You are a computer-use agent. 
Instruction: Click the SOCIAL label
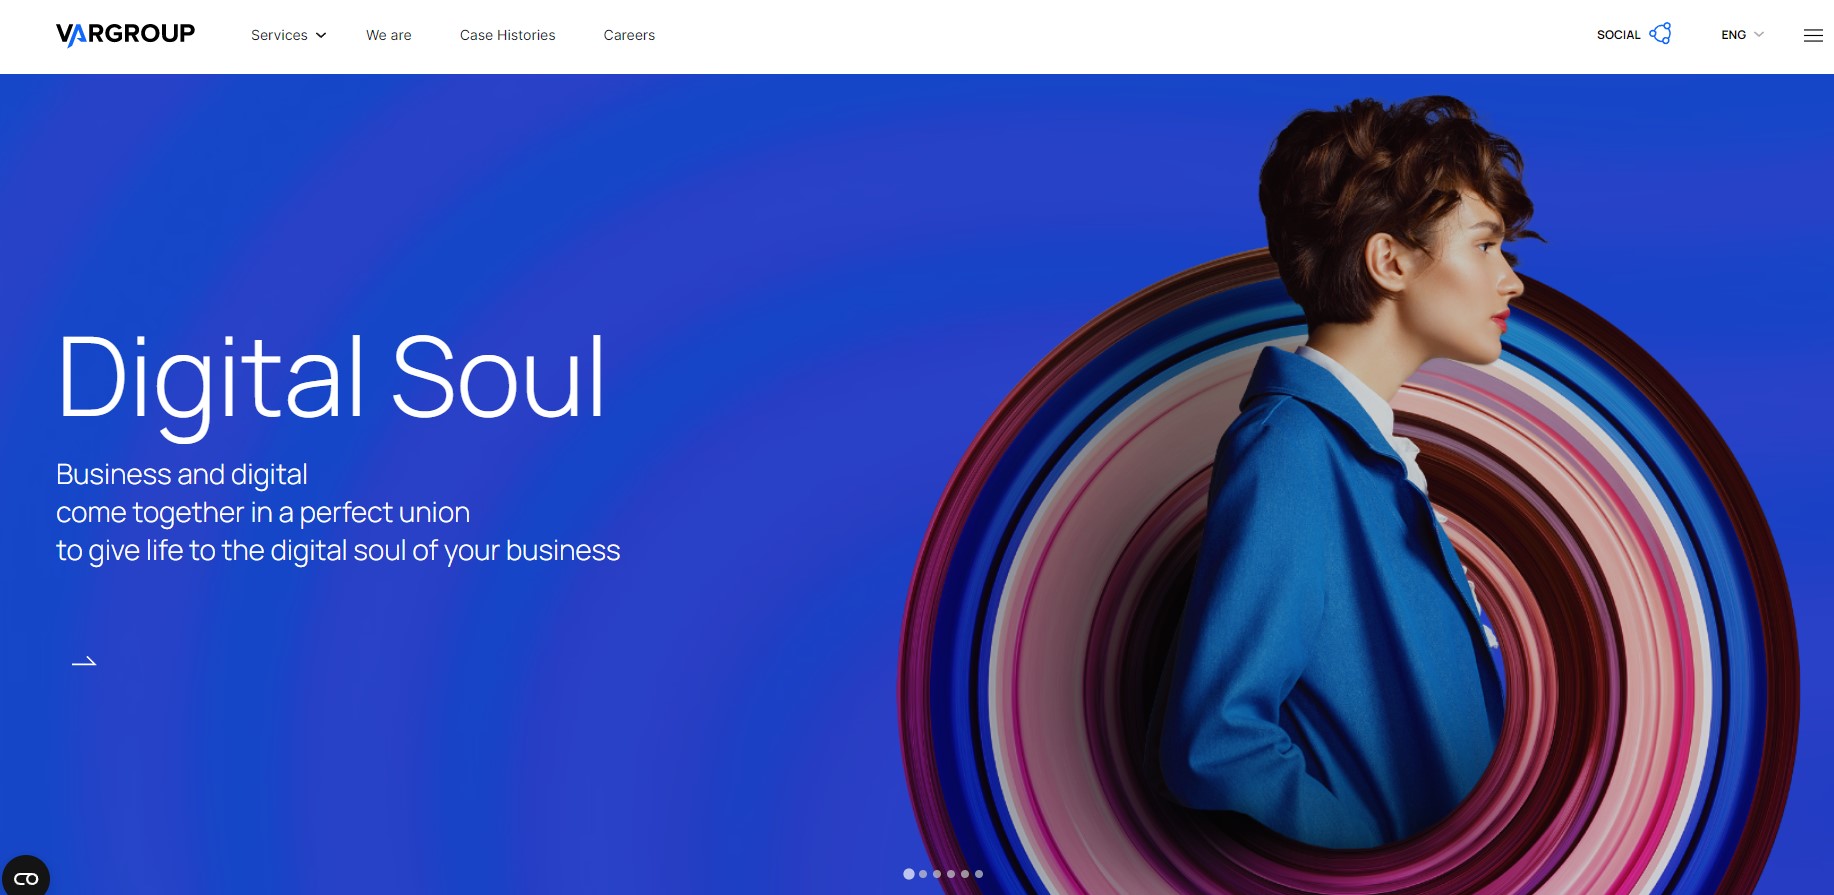pos(1618,35)
